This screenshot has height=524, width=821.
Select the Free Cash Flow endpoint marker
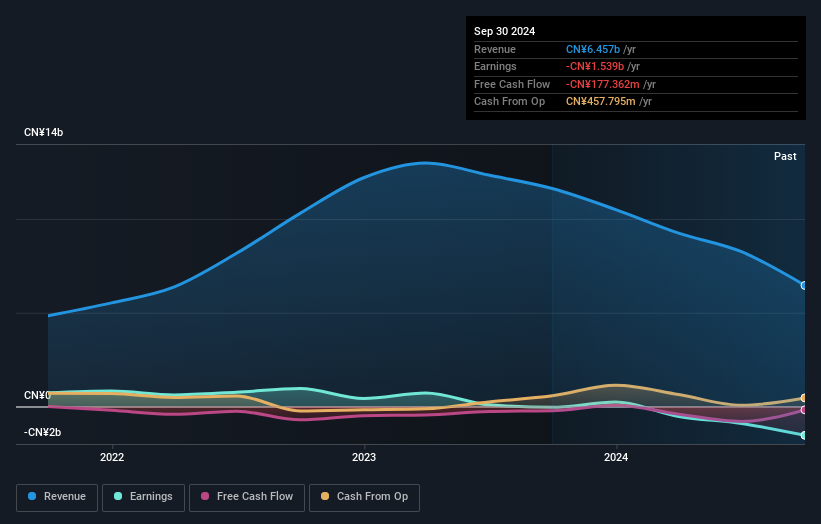click(x=804, y=410)
